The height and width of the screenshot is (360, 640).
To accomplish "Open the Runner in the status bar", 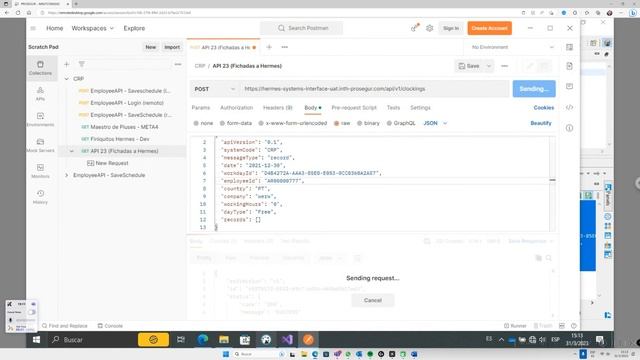I will pos(515,326).
